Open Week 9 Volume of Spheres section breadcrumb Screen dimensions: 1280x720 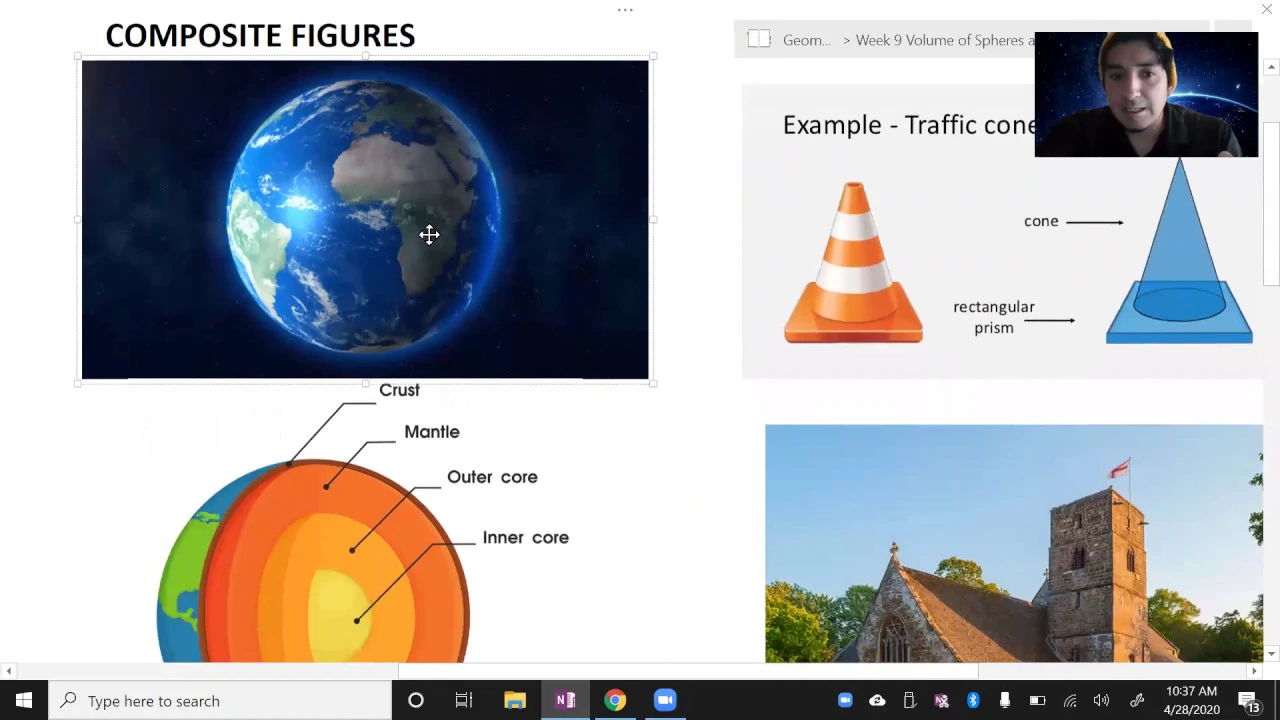pyautogui.click(x=945, y=40)
